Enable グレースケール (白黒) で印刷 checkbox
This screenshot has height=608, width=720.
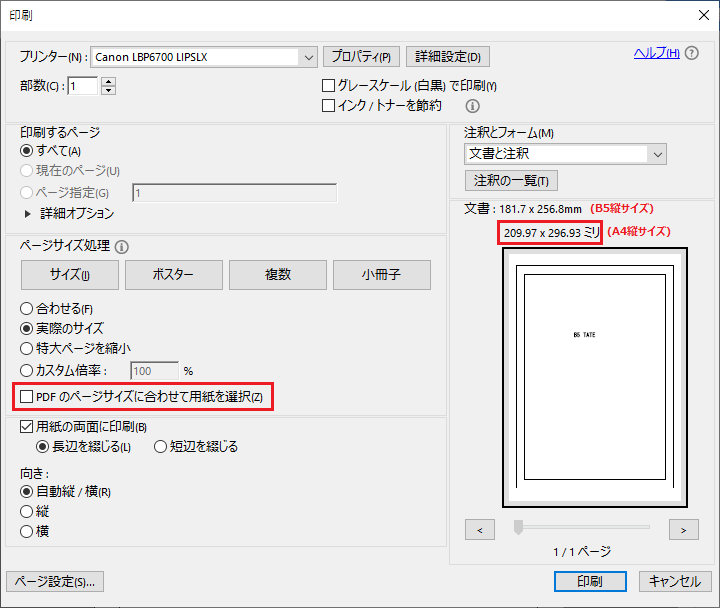coord(328,85)
